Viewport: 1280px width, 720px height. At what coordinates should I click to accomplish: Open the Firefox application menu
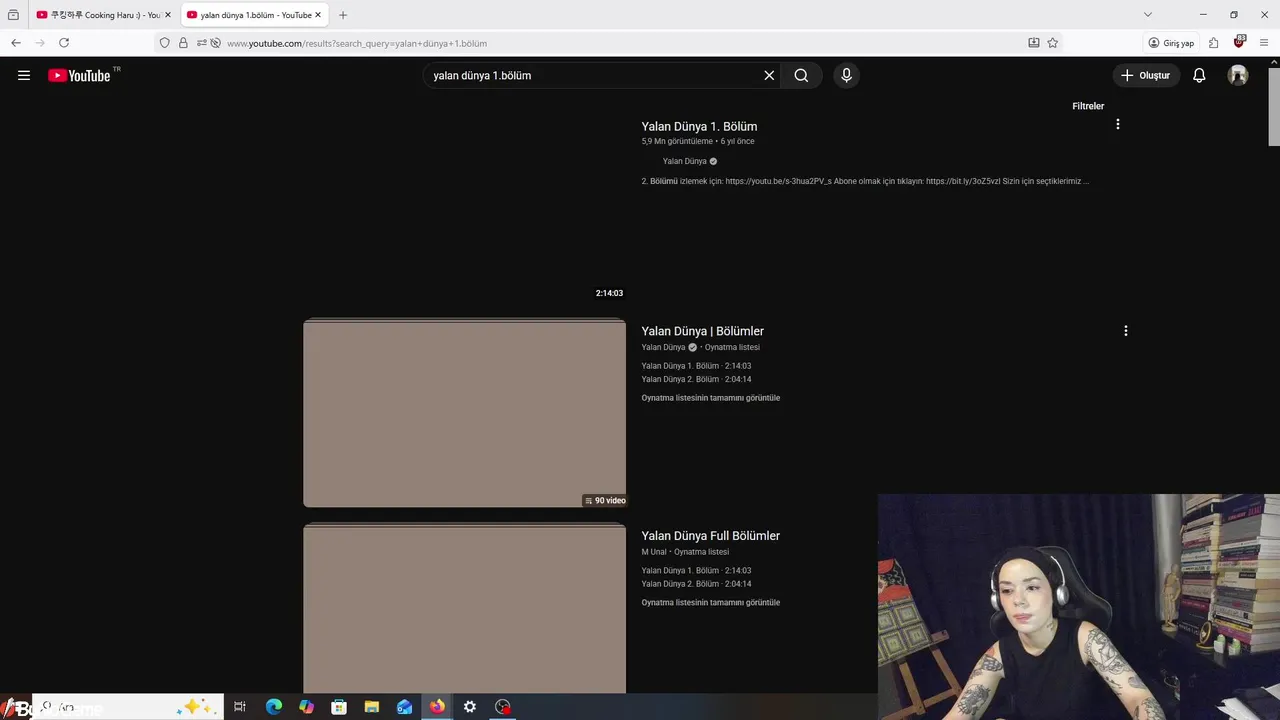(1264, 43)
